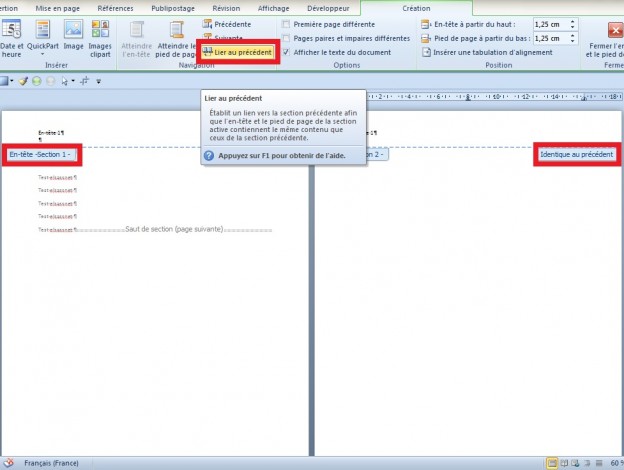Switch to Print Layout view icon
624x470 pixels.
[x=552, y=463]
